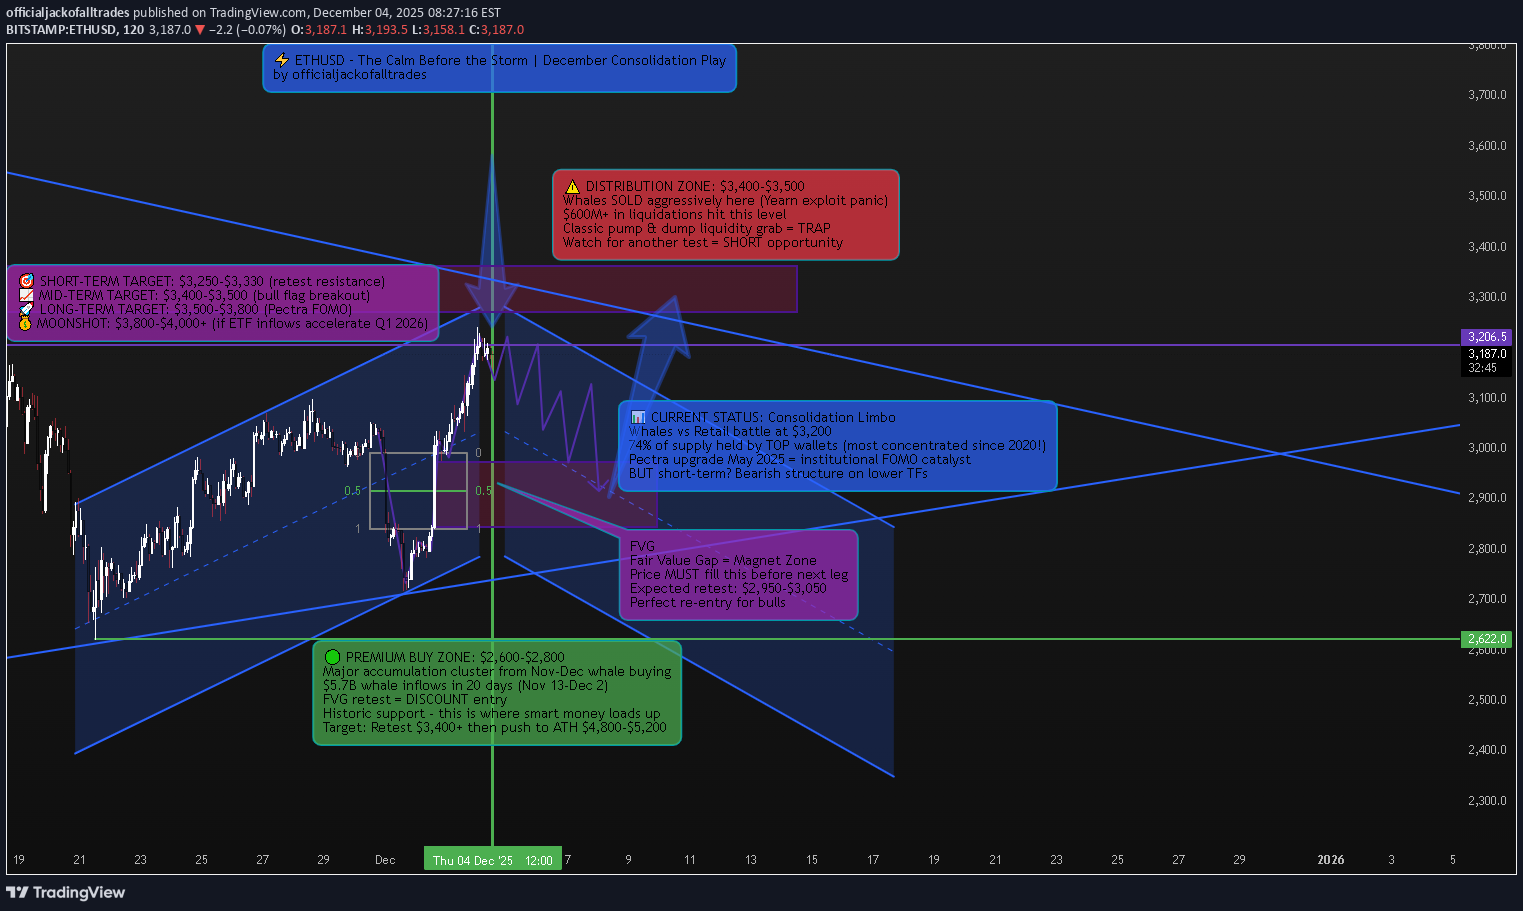1523x911 pixels.
Task: Select the green 2,622.0 price level label
Action: pyautogui.click(x=1487, y=639)
